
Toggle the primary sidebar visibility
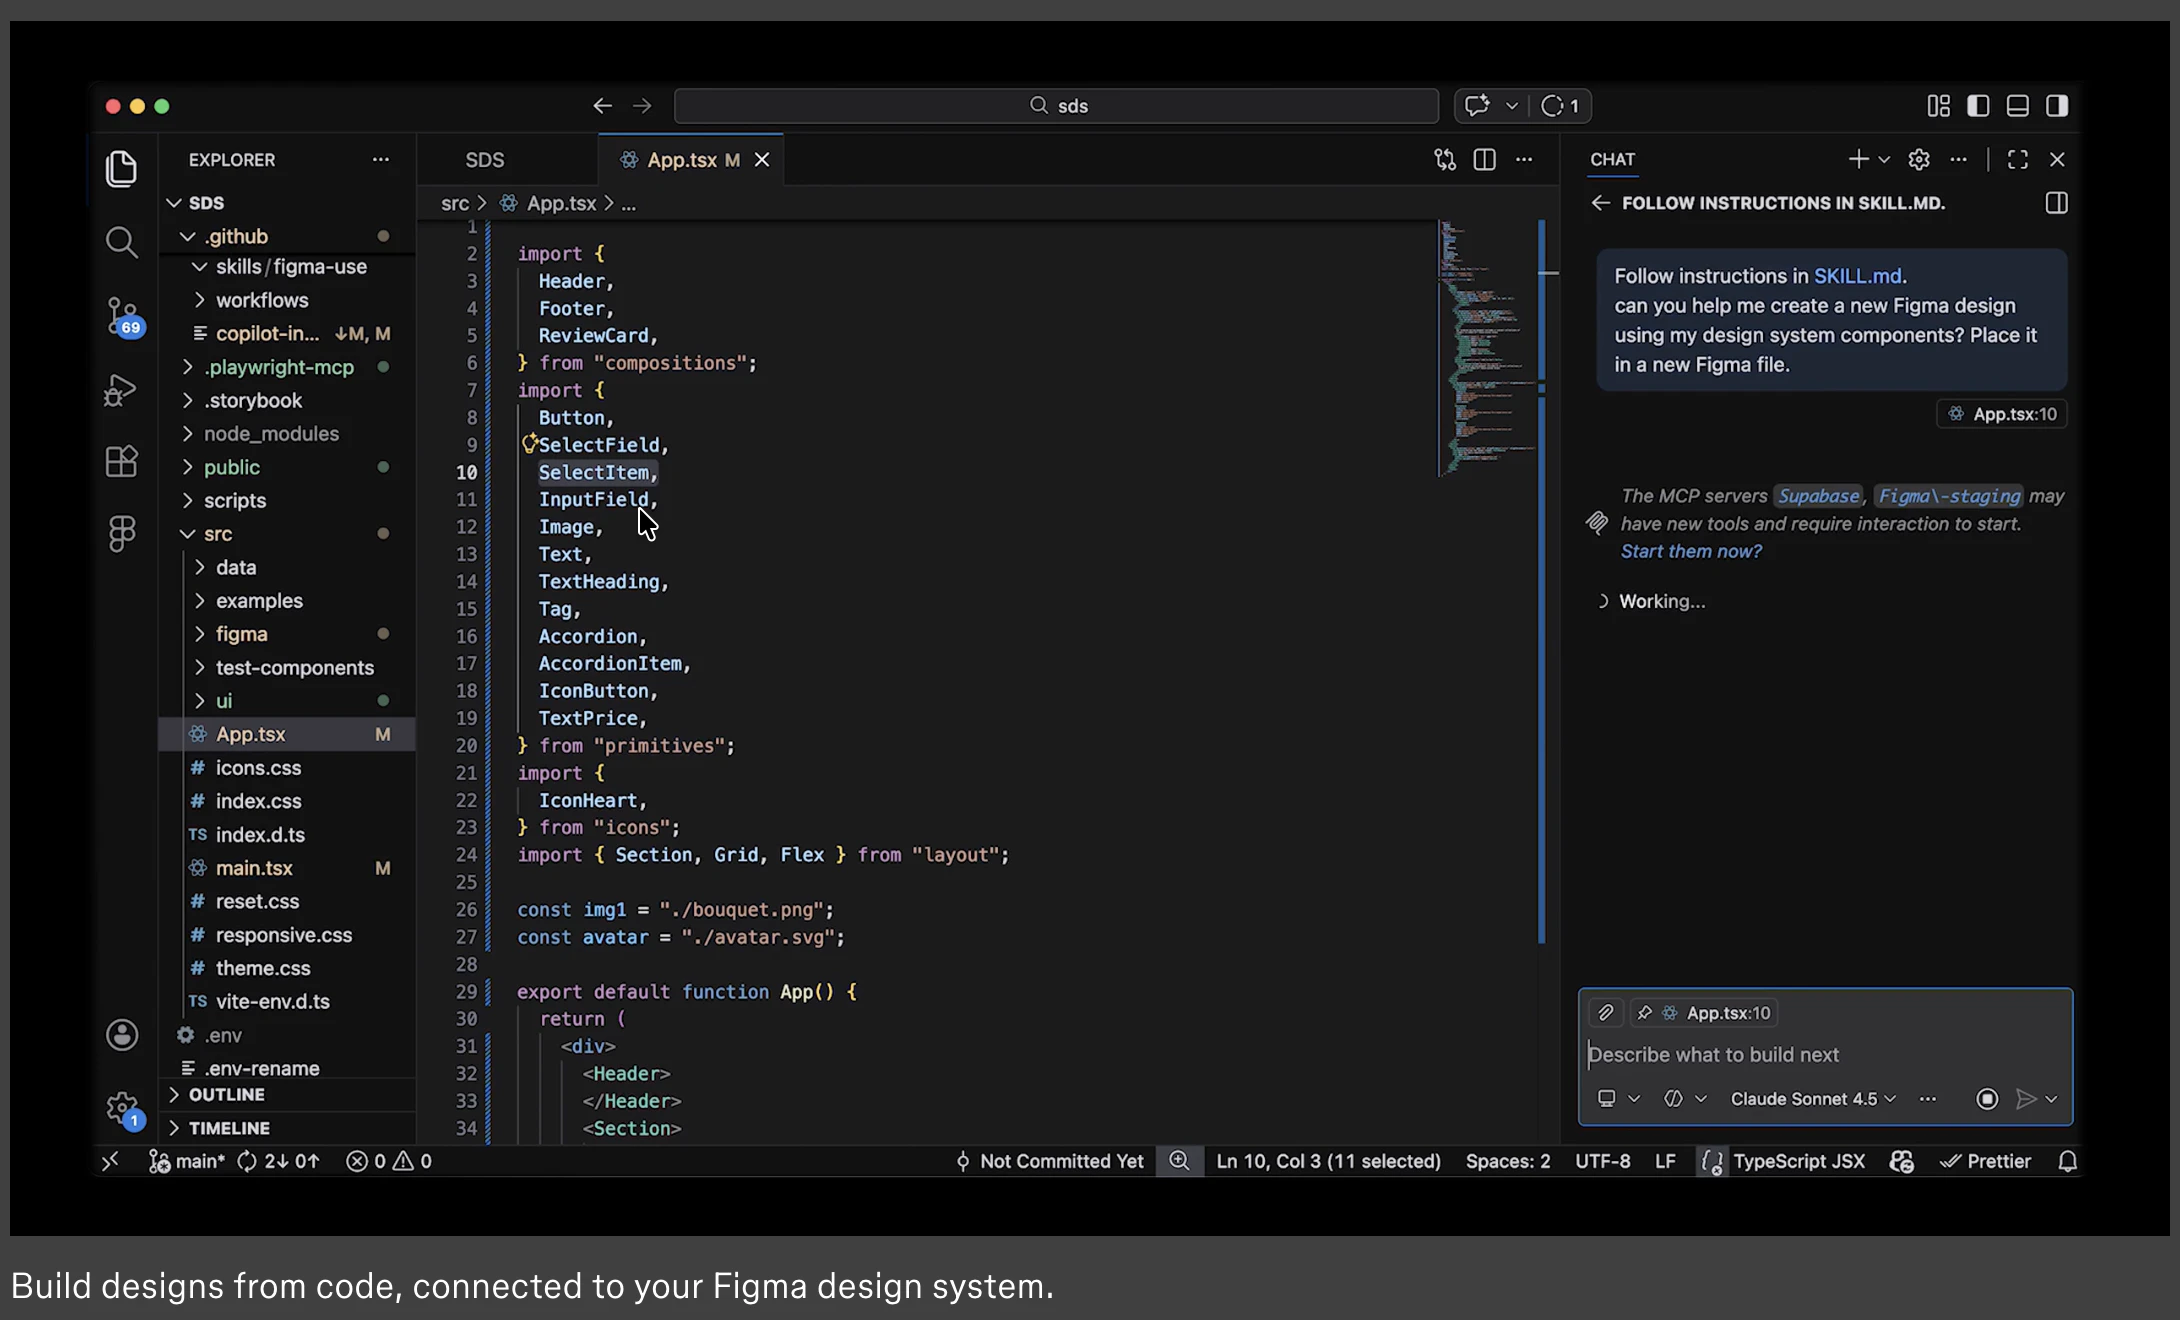point(1978,106)
